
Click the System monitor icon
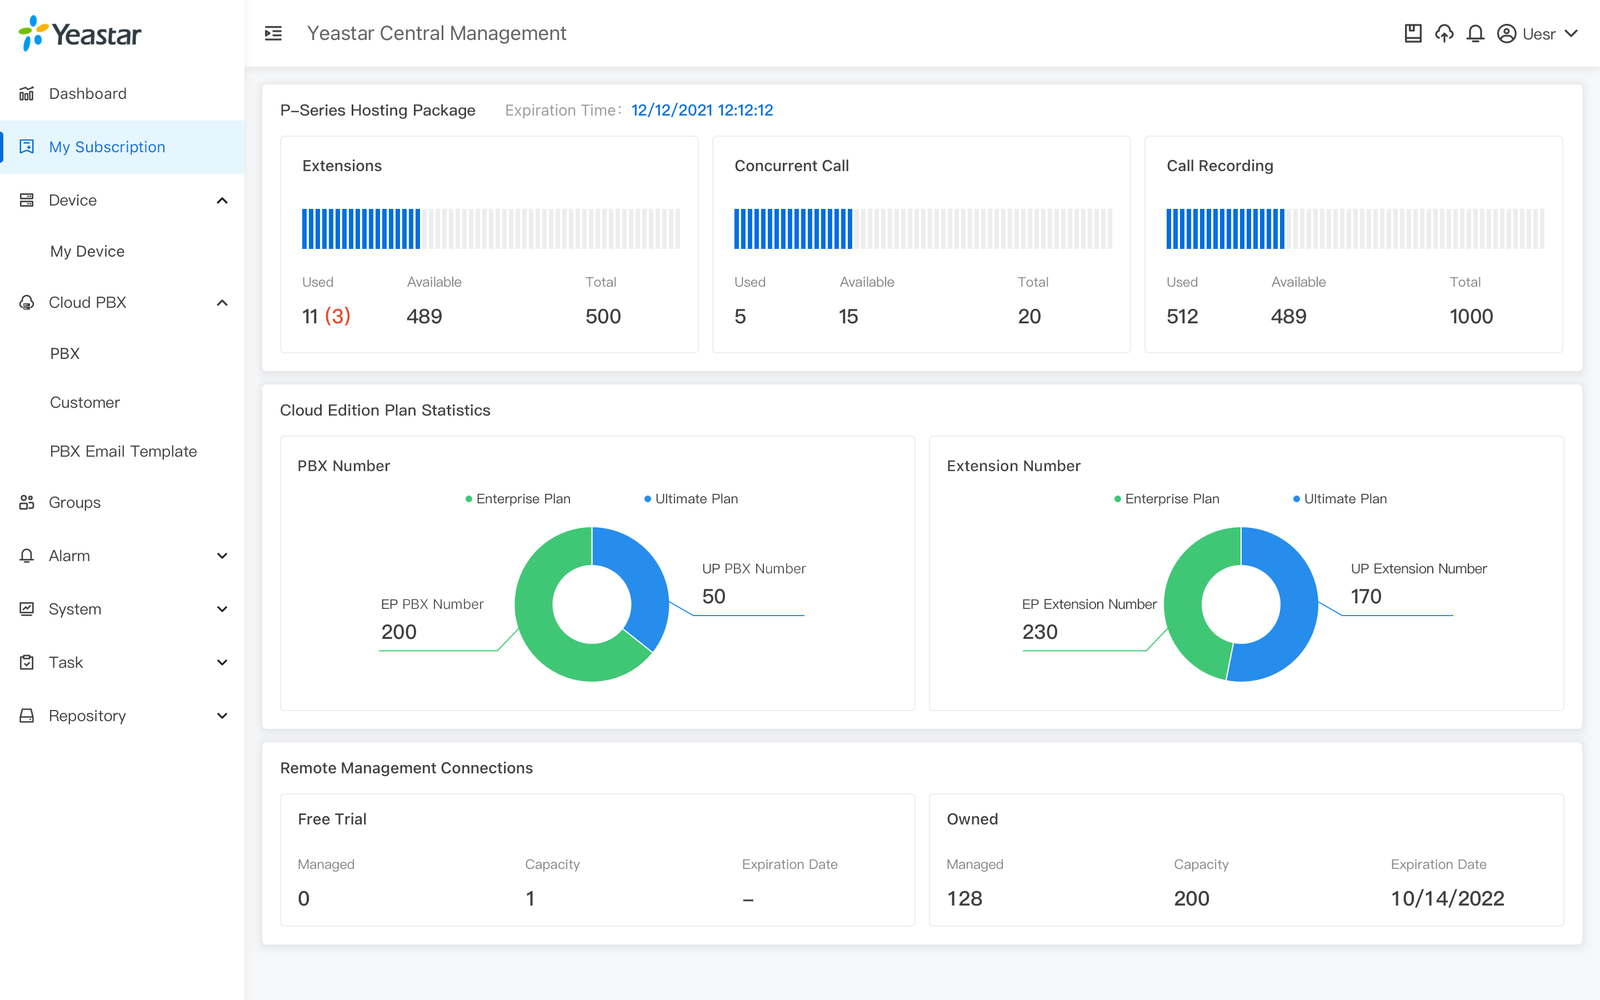[x=27, y=609]
